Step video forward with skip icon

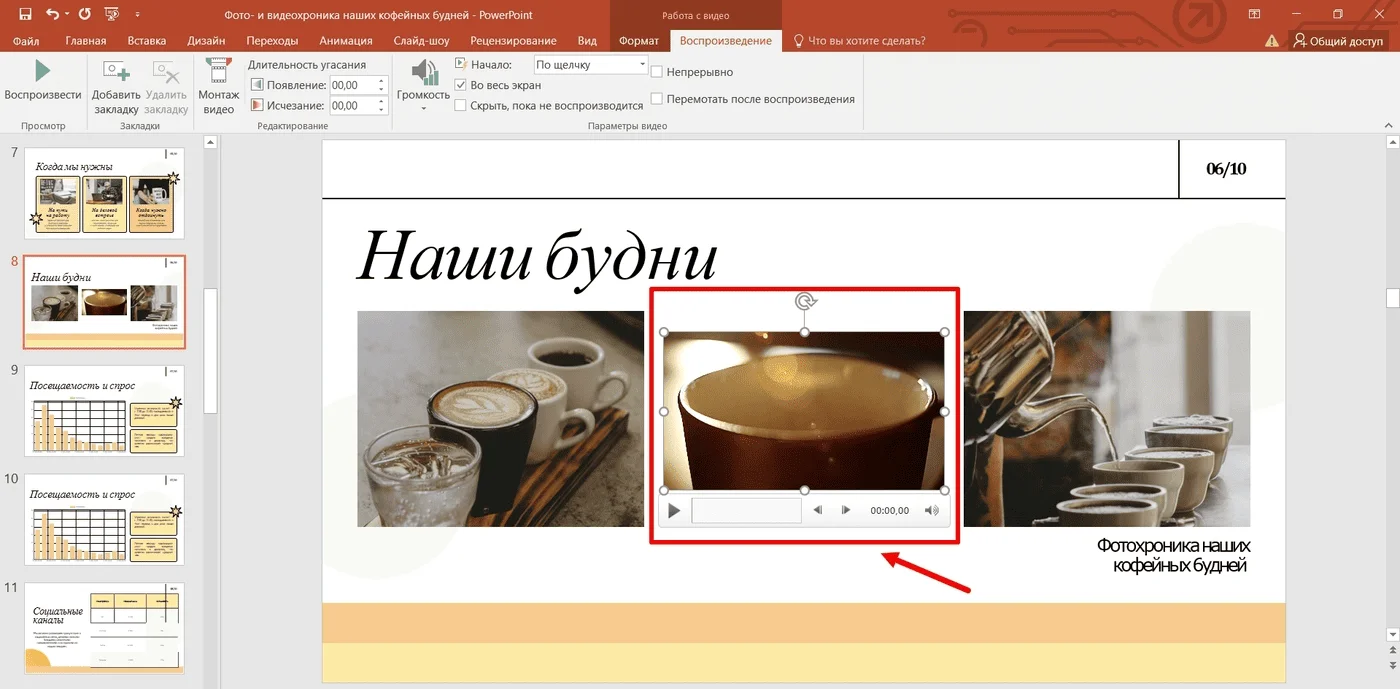[x=846, y=511]
